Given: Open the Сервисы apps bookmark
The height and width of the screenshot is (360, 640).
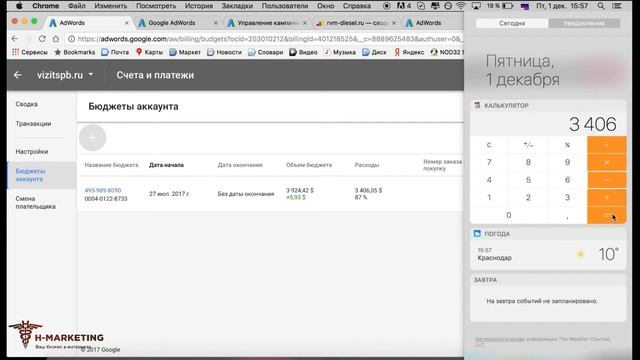Looking at the screenshot, I should 30,52.
